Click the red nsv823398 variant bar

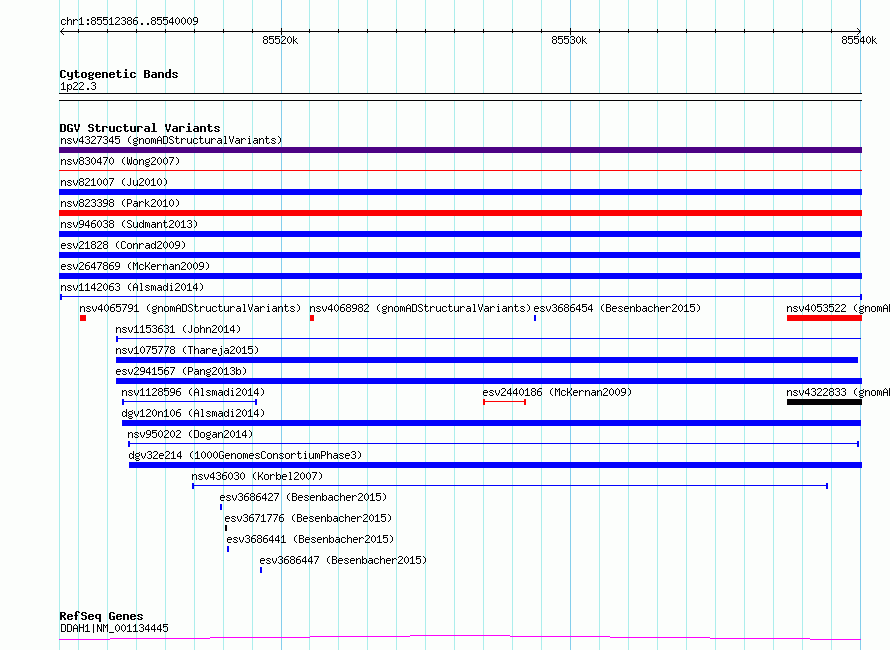click(x=460, y=213)
